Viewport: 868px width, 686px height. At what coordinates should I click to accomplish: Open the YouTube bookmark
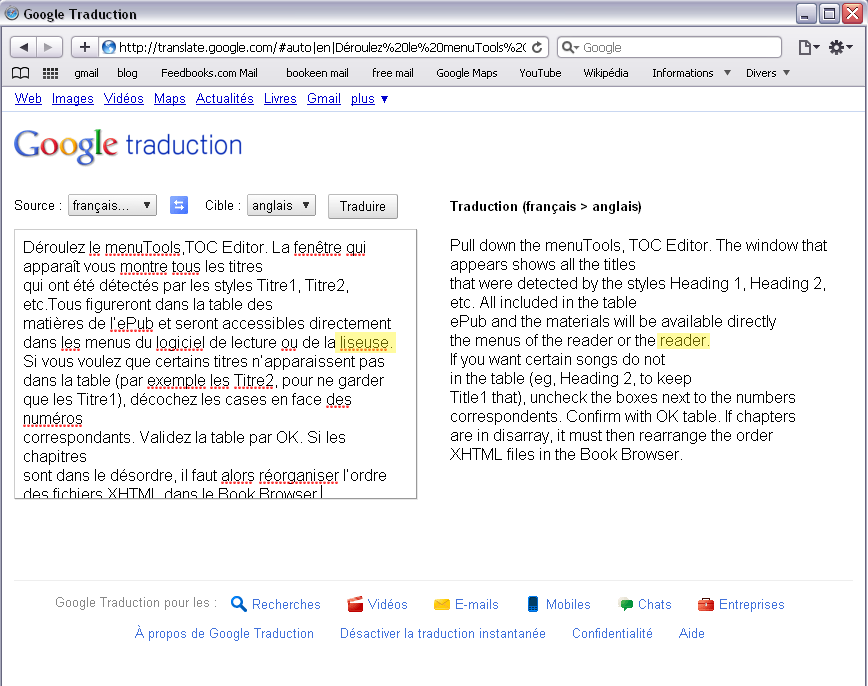click(540, 73)
